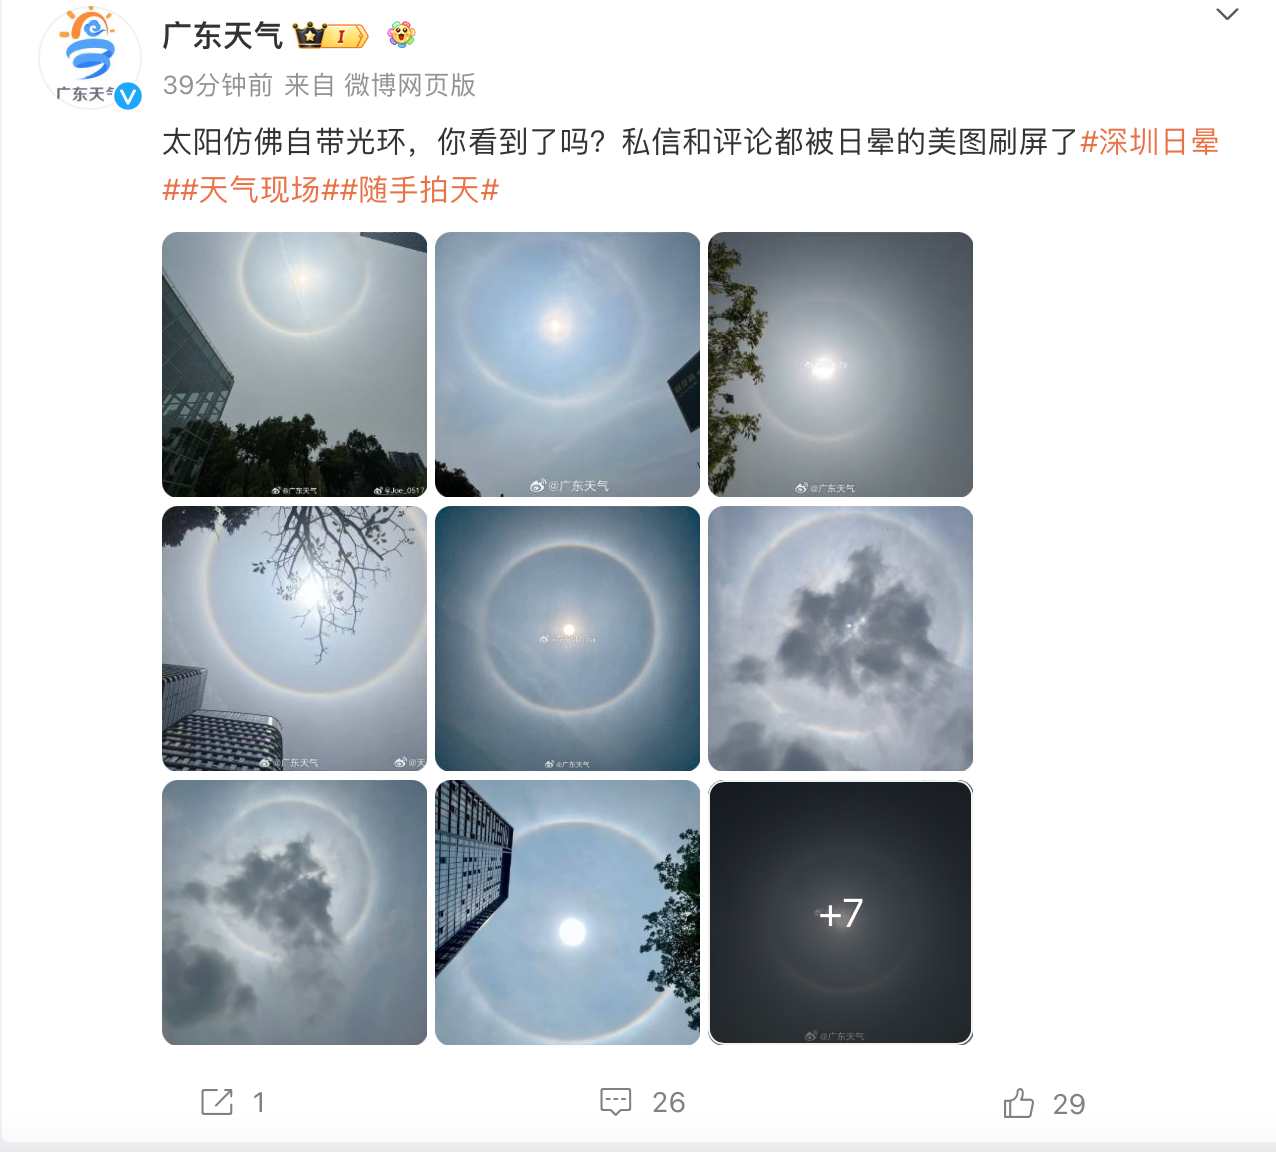Image resolution: width=1276 pixels, height=1152 pixels.
Task: Click the blue verified V badge
Action: click(x=128, y=96)
